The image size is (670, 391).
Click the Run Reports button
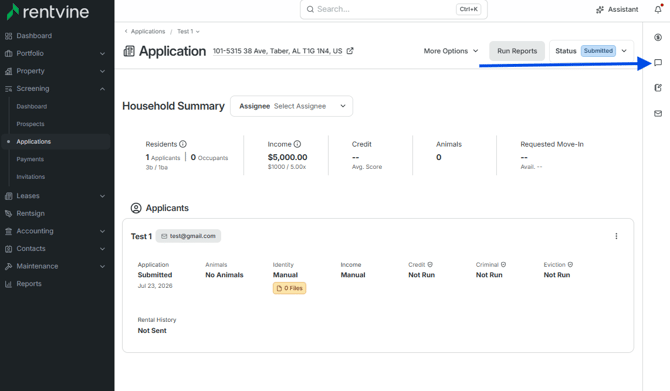point(517,51)
